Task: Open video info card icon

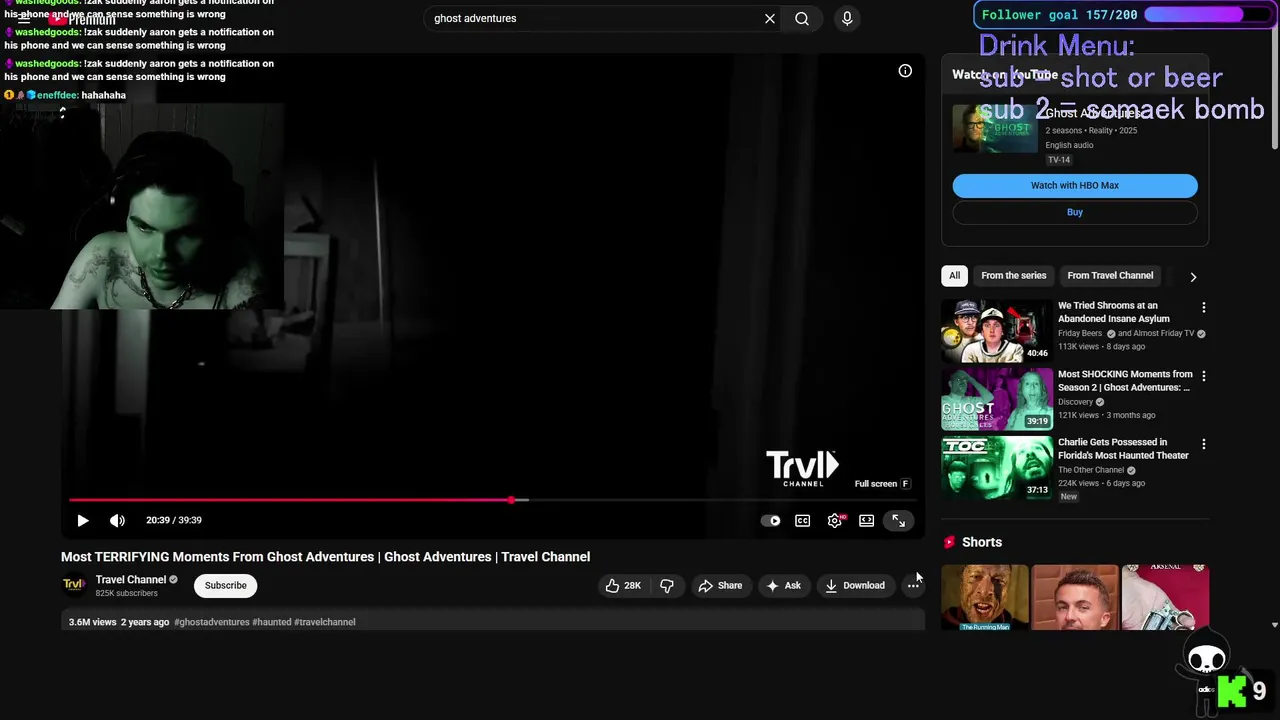Action: click(905, 71)
